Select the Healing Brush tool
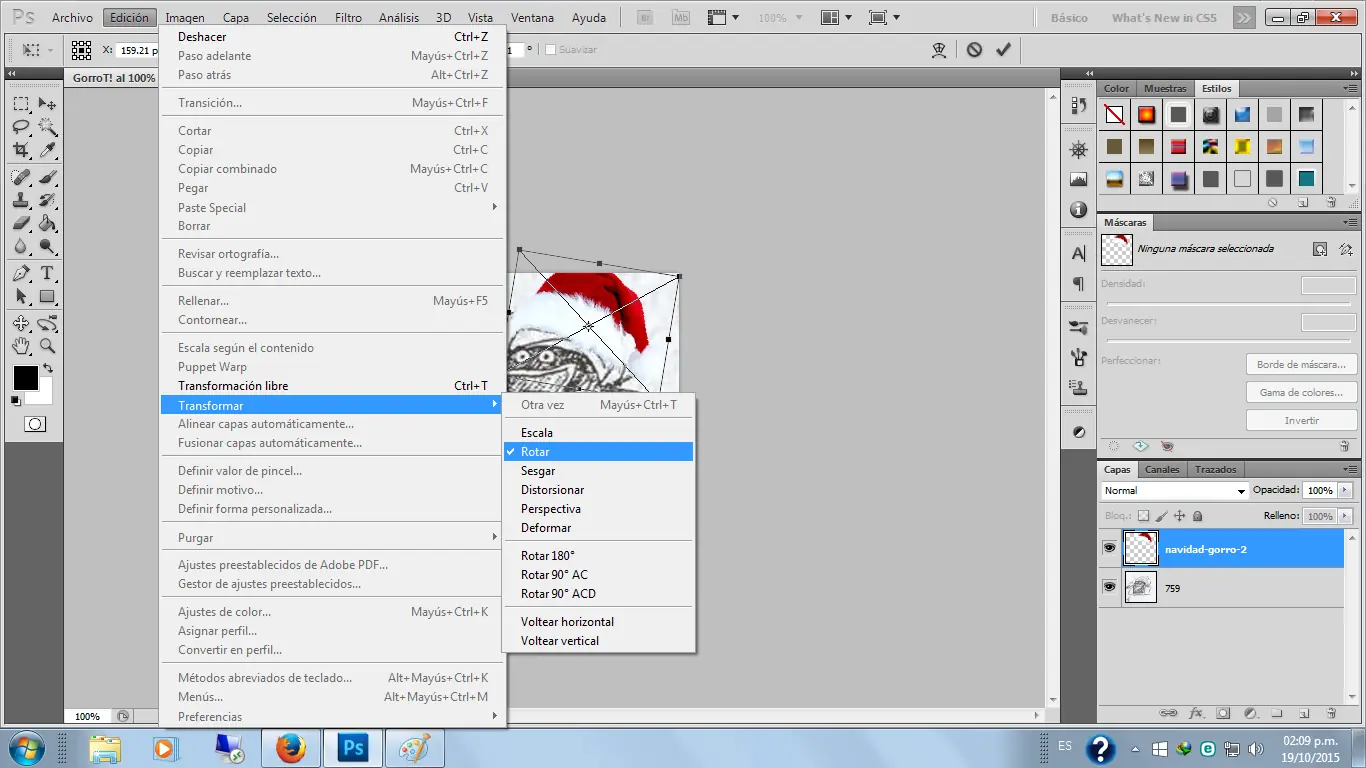Viewport: 1366px width, 768px height. point(22,177)
